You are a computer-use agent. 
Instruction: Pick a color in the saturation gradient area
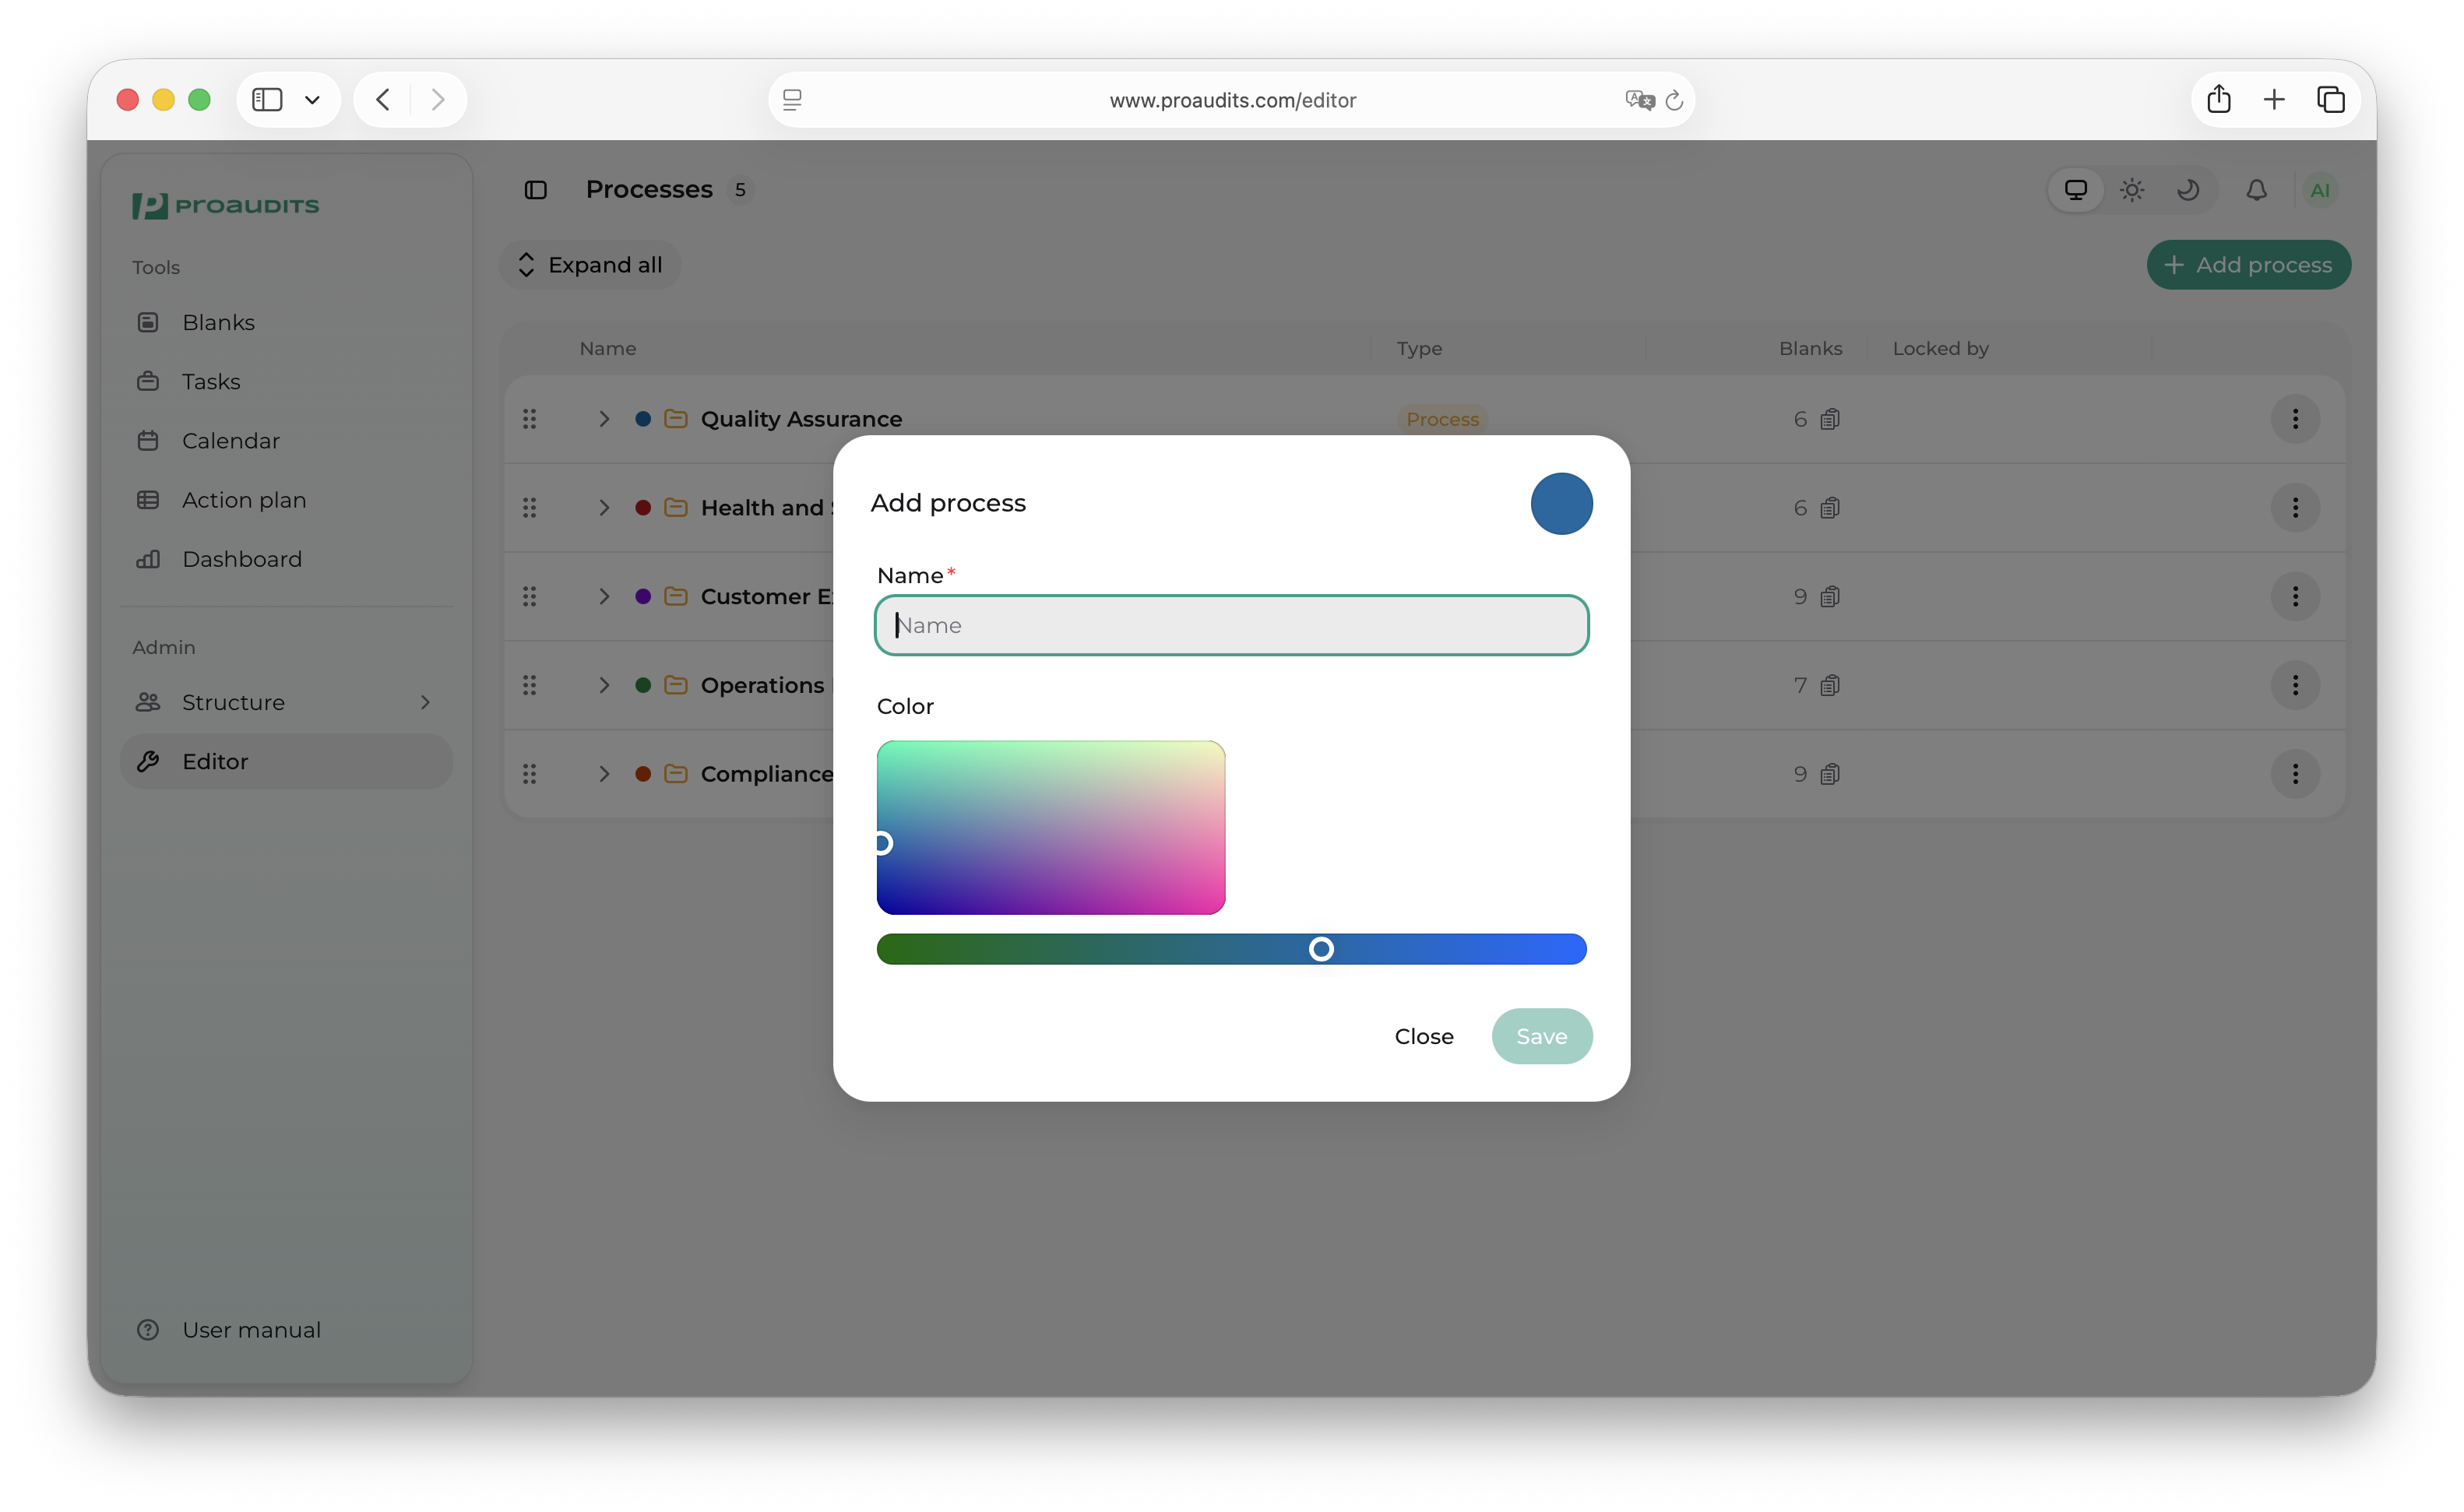1051,827
